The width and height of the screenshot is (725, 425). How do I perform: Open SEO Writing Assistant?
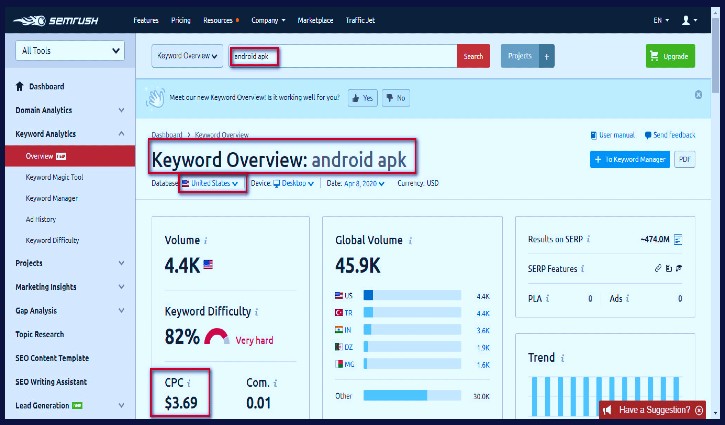(51, 382)
